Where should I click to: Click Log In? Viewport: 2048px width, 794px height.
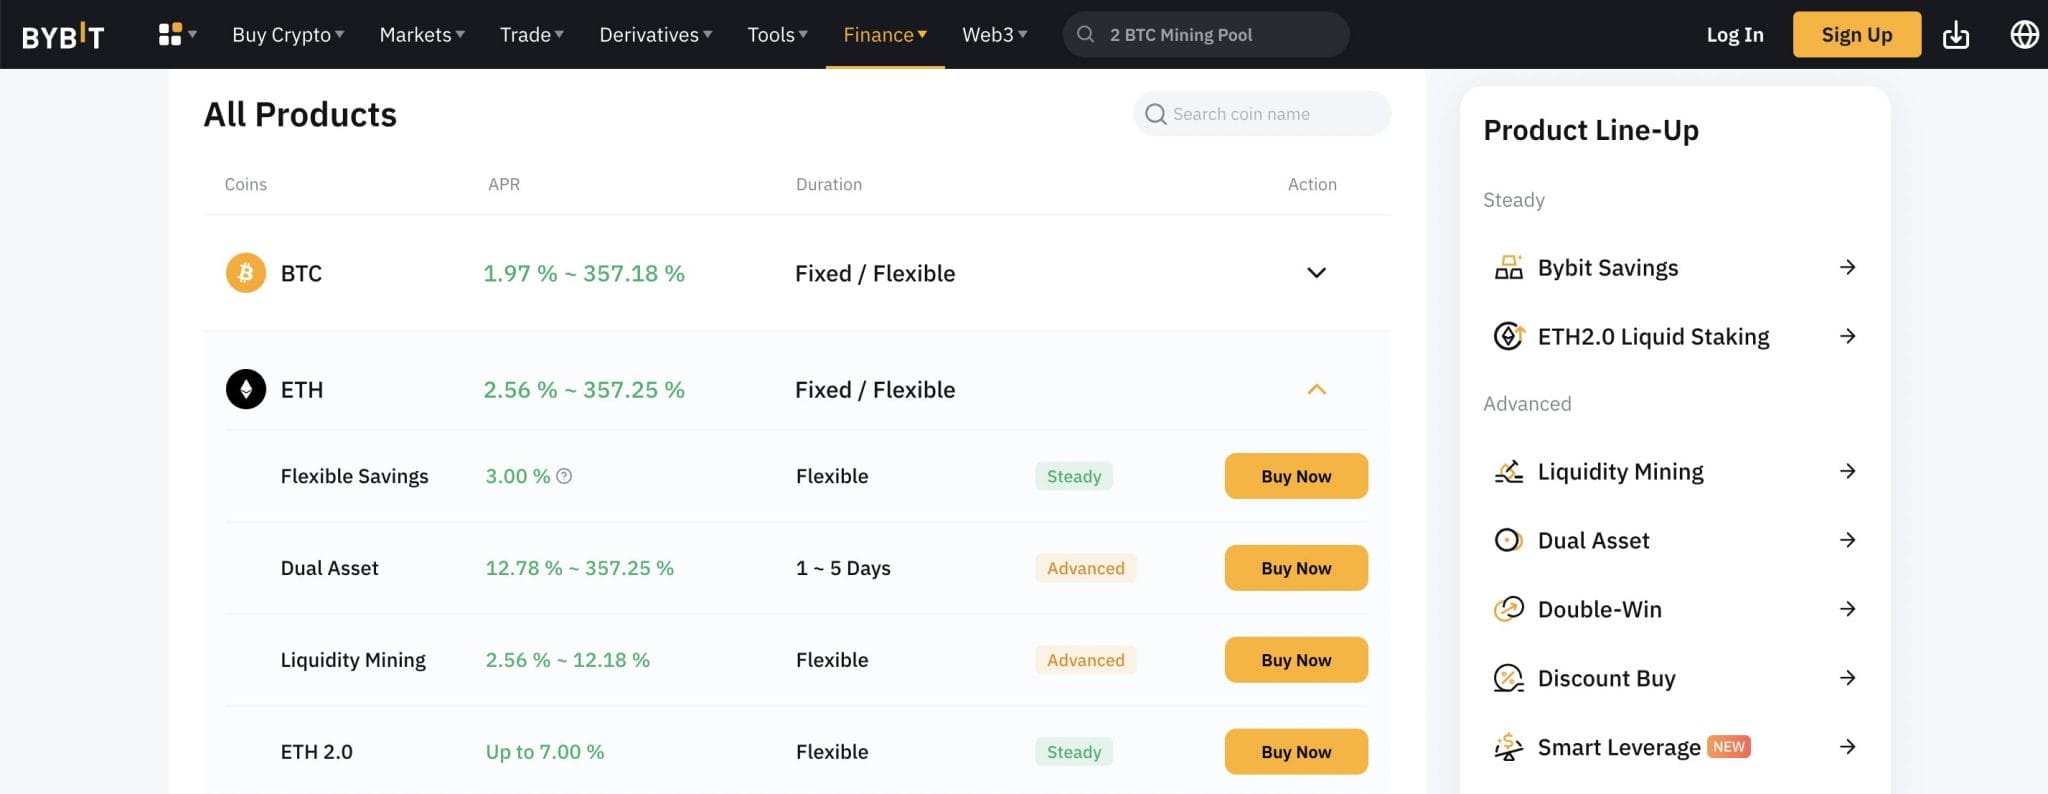tap(1735, 35)
